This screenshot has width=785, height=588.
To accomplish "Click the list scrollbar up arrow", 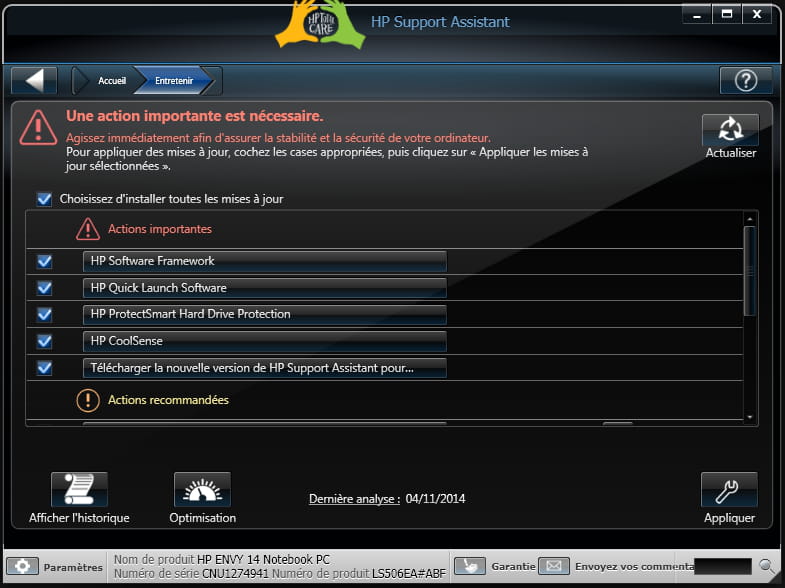I will point(749,219).
